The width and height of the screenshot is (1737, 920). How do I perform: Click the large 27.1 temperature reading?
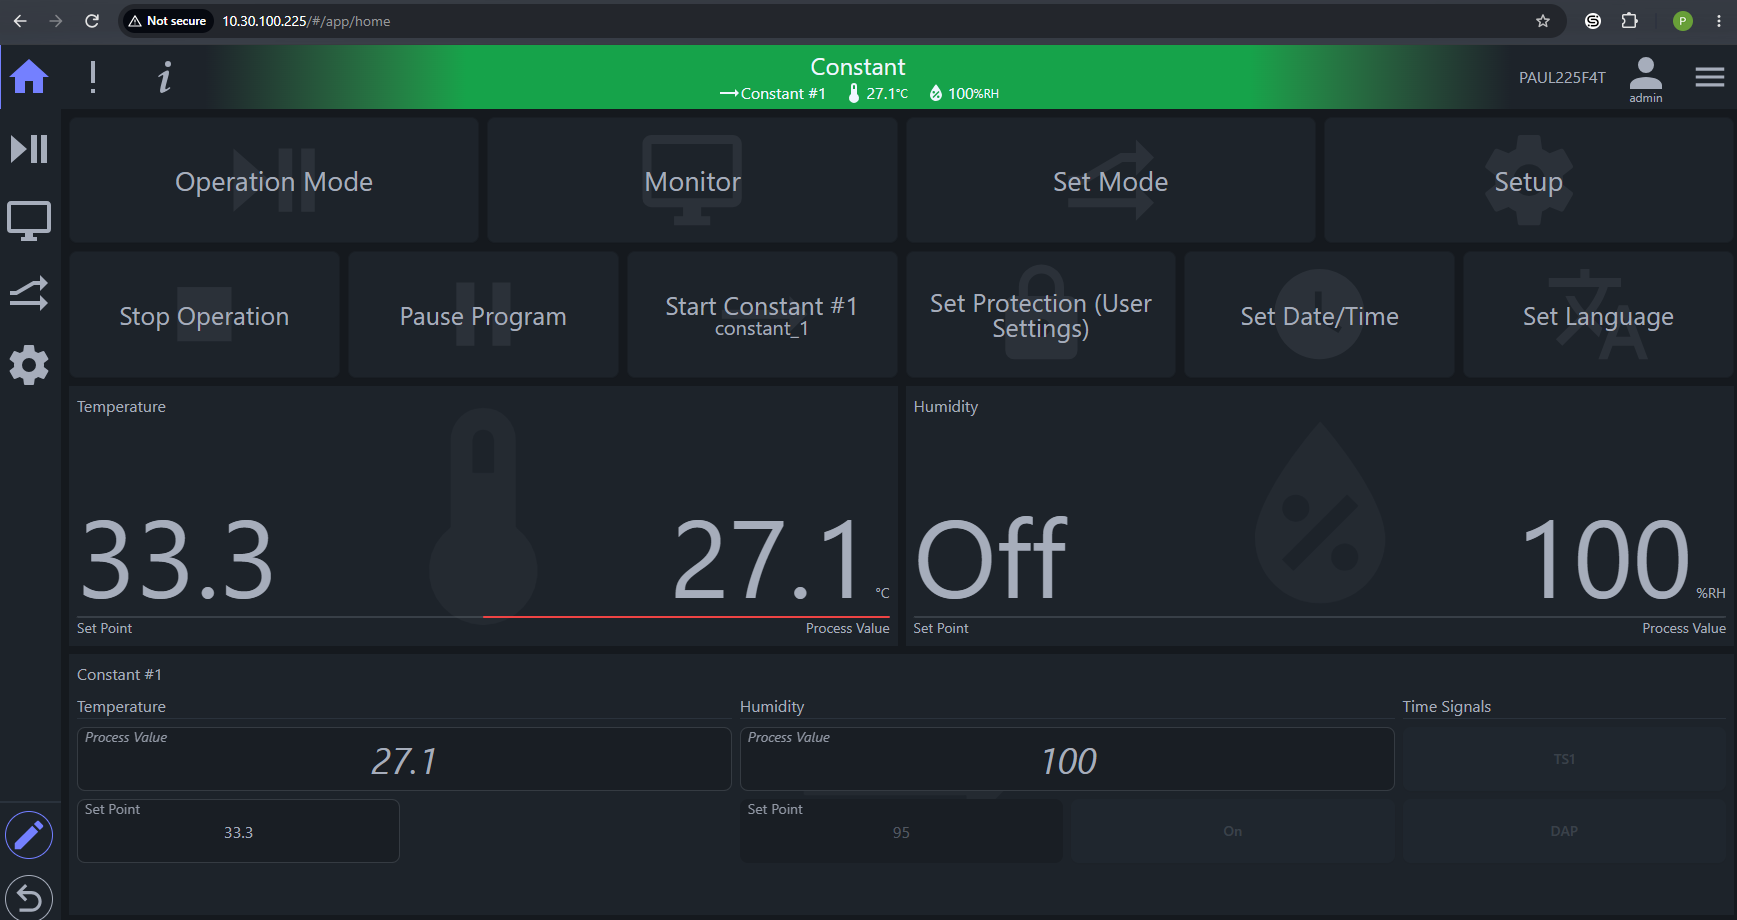pos(767,560)
